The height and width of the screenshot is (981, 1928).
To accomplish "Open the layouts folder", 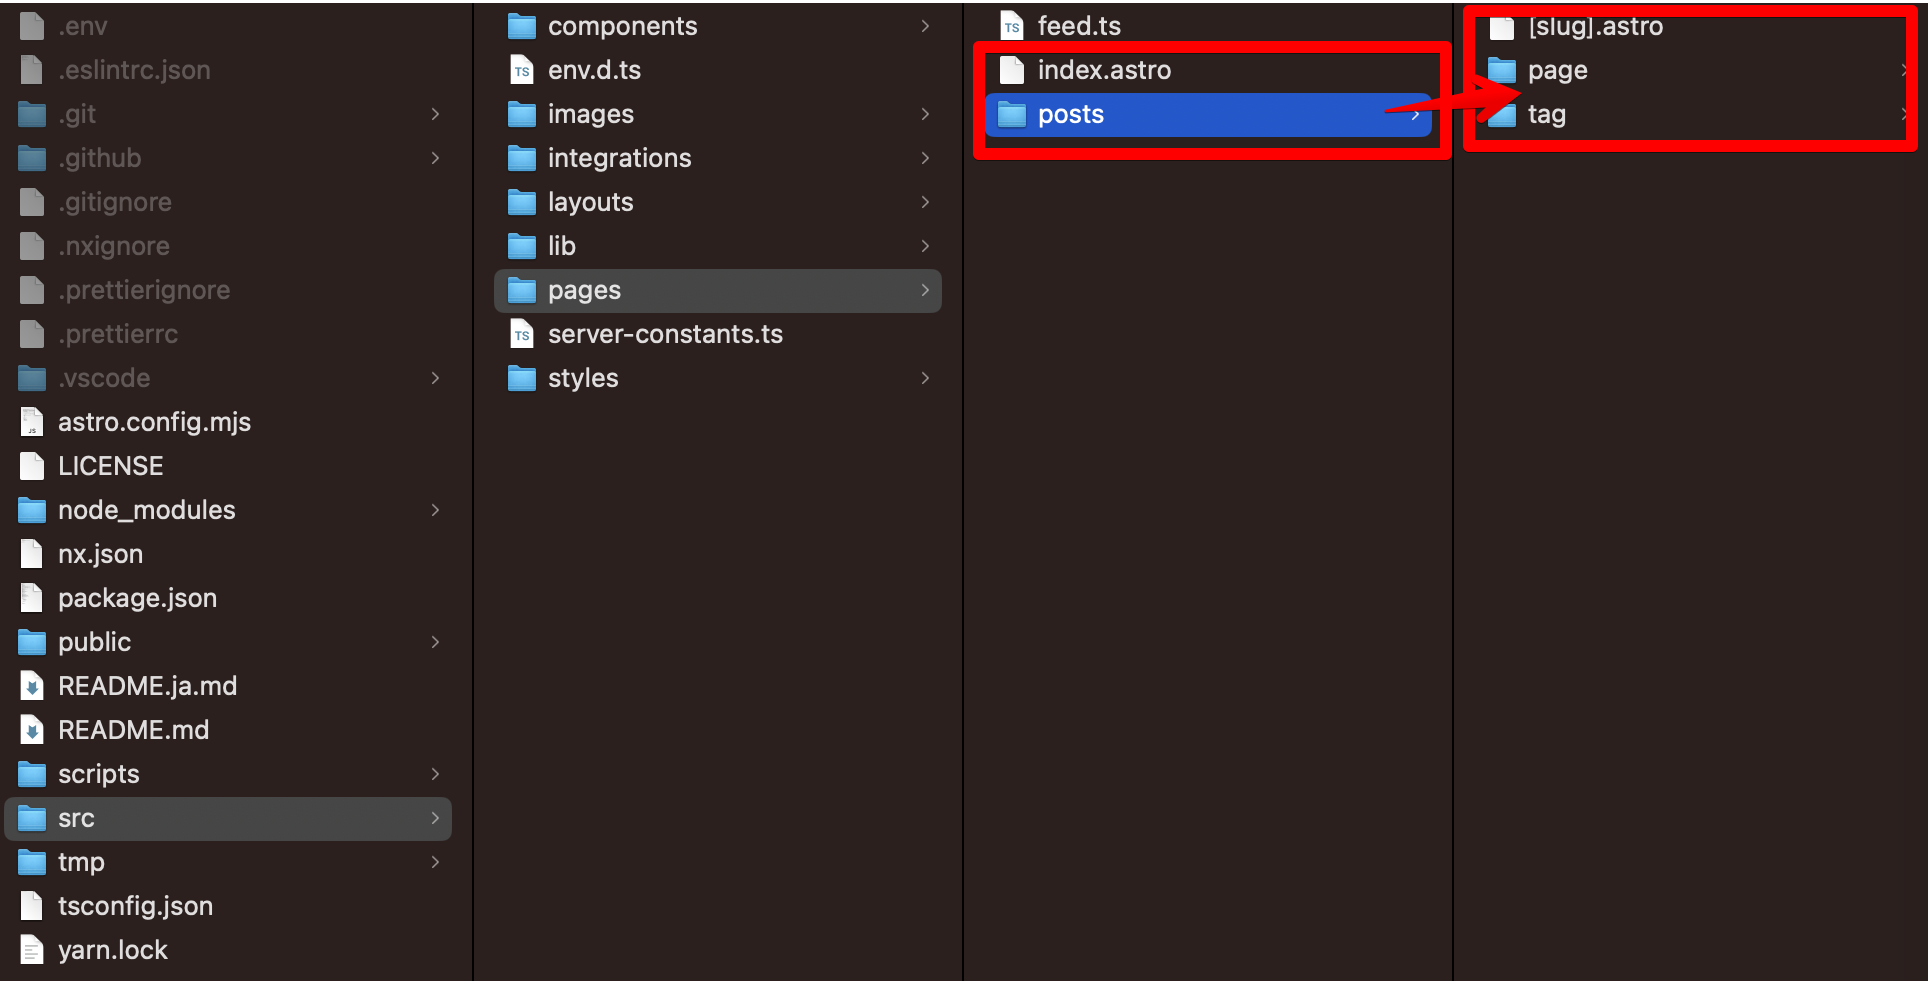I will (x=718, y=202).
